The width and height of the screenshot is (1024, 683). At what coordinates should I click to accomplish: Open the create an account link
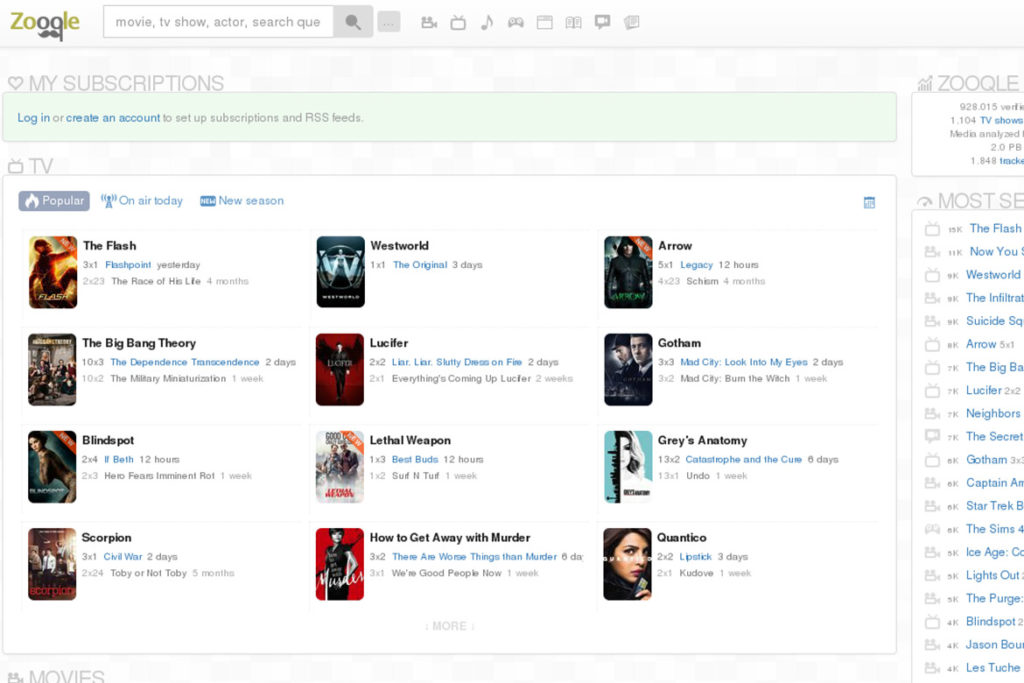pos(113,118)
